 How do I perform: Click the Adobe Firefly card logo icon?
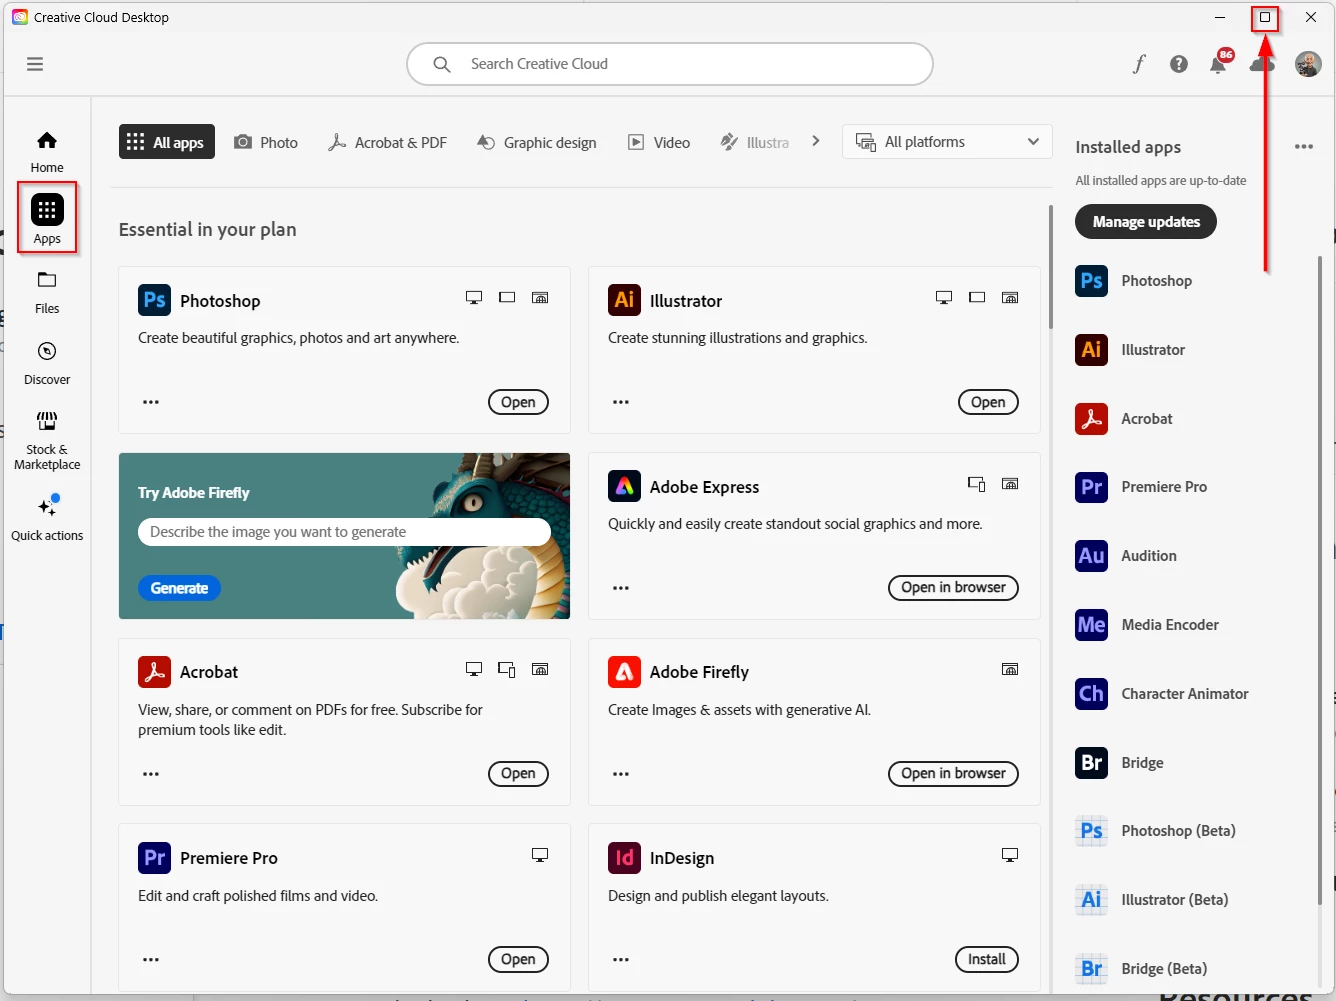click(624, 672)
